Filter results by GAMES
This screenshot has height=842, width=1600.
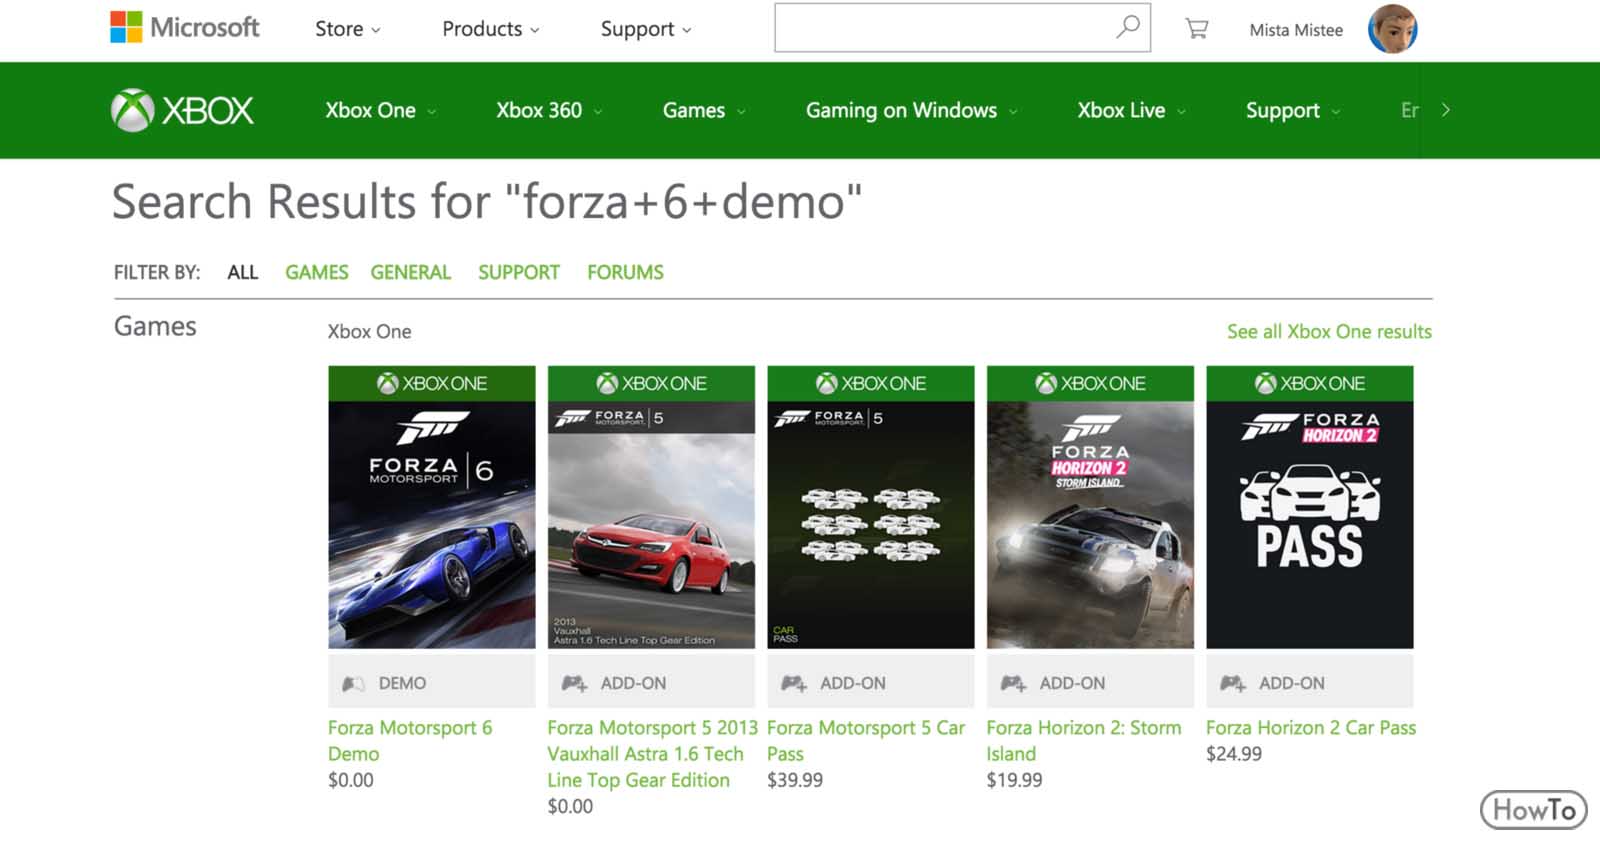(316, 272)
